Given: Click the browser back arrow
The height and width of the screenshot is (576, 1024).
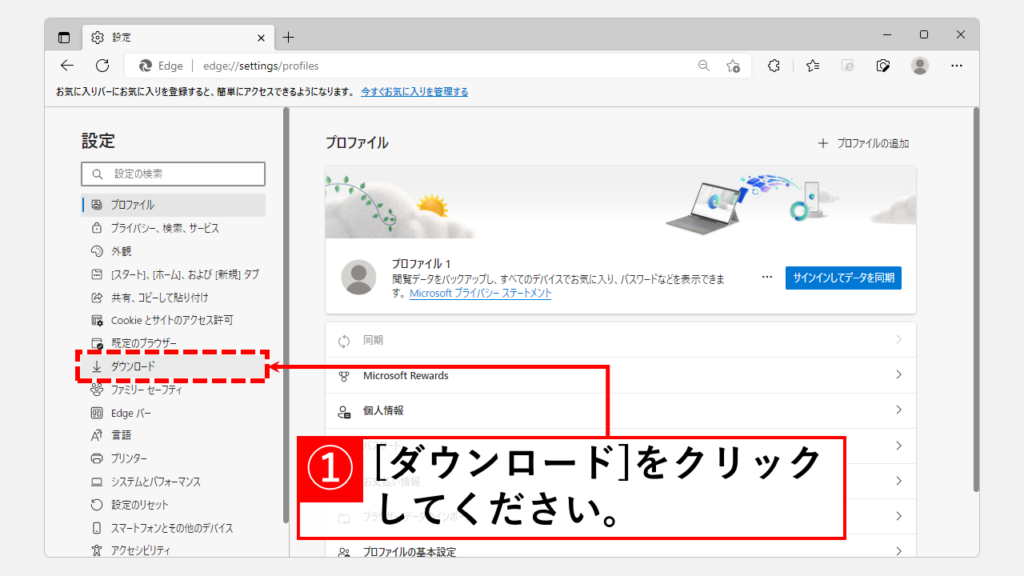Looking at the screenshot, I should pyautogui.click(x=67, y=66).
